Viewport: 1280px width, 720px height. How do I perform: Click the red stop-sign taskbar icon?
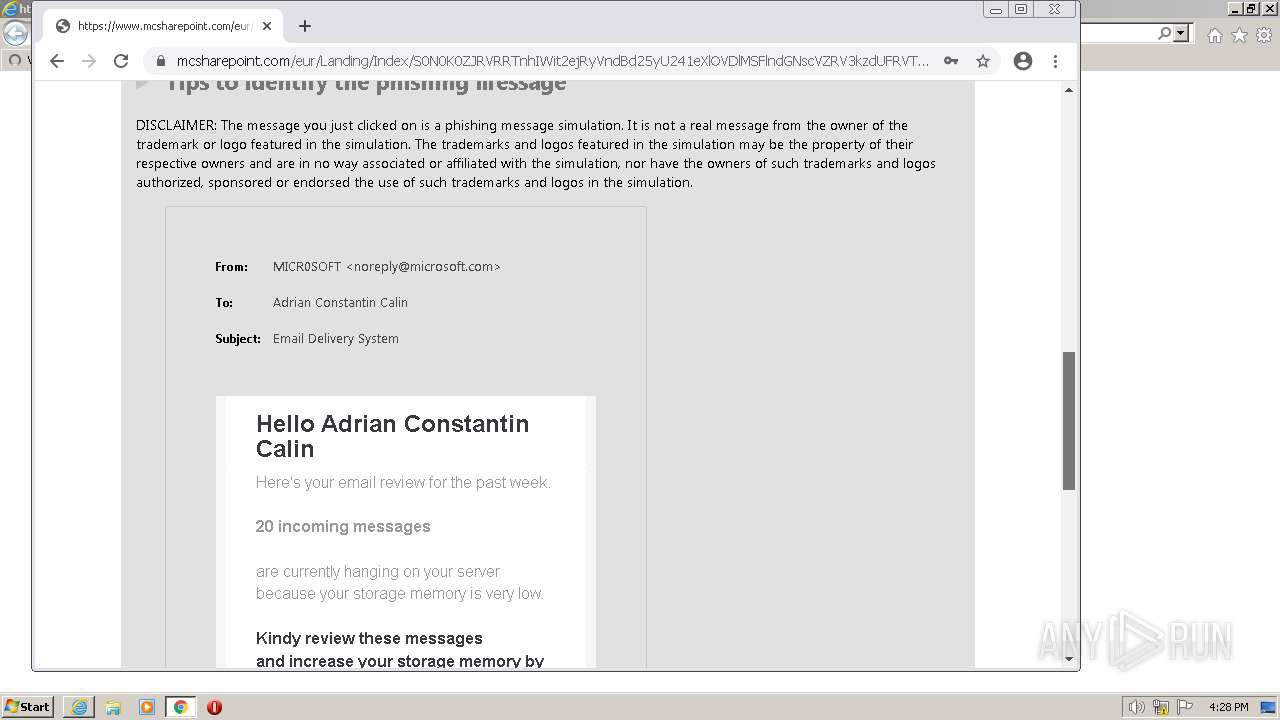[x=214, y=707]
